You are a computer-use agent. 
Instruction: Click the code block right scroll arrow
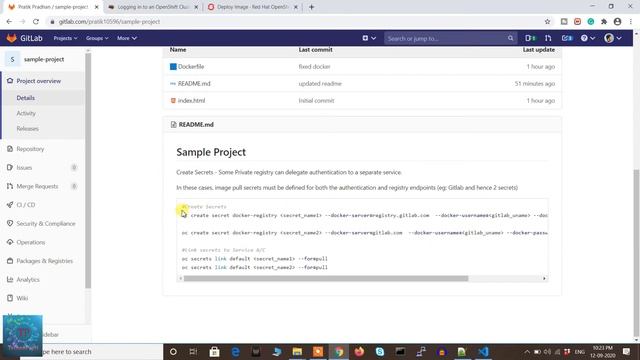click(544, 278)
